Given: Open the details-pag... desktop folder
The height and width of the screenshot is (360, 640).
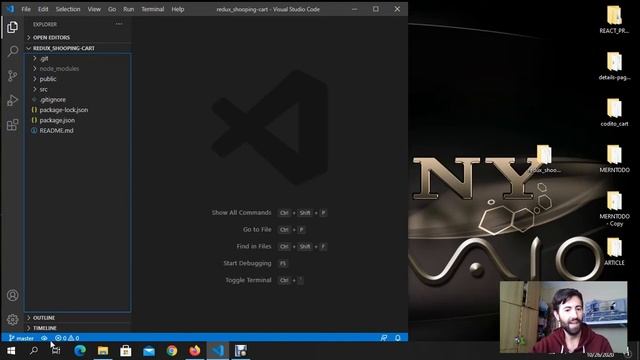Looking at the screenshot, I should (x=614, y=66).
